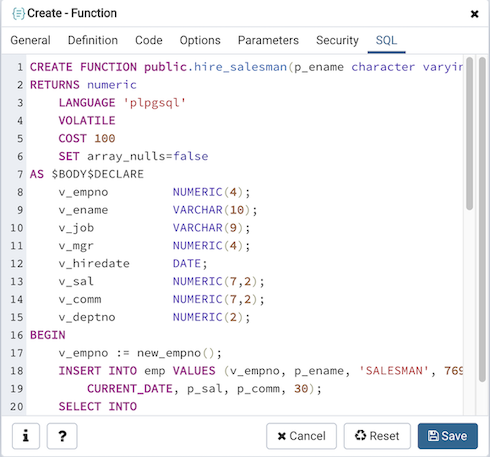Click NUMERIC(2) on the v_deptno line
Image resolution: width=490 pixels, height=457 pixels.
pos(208,317)
